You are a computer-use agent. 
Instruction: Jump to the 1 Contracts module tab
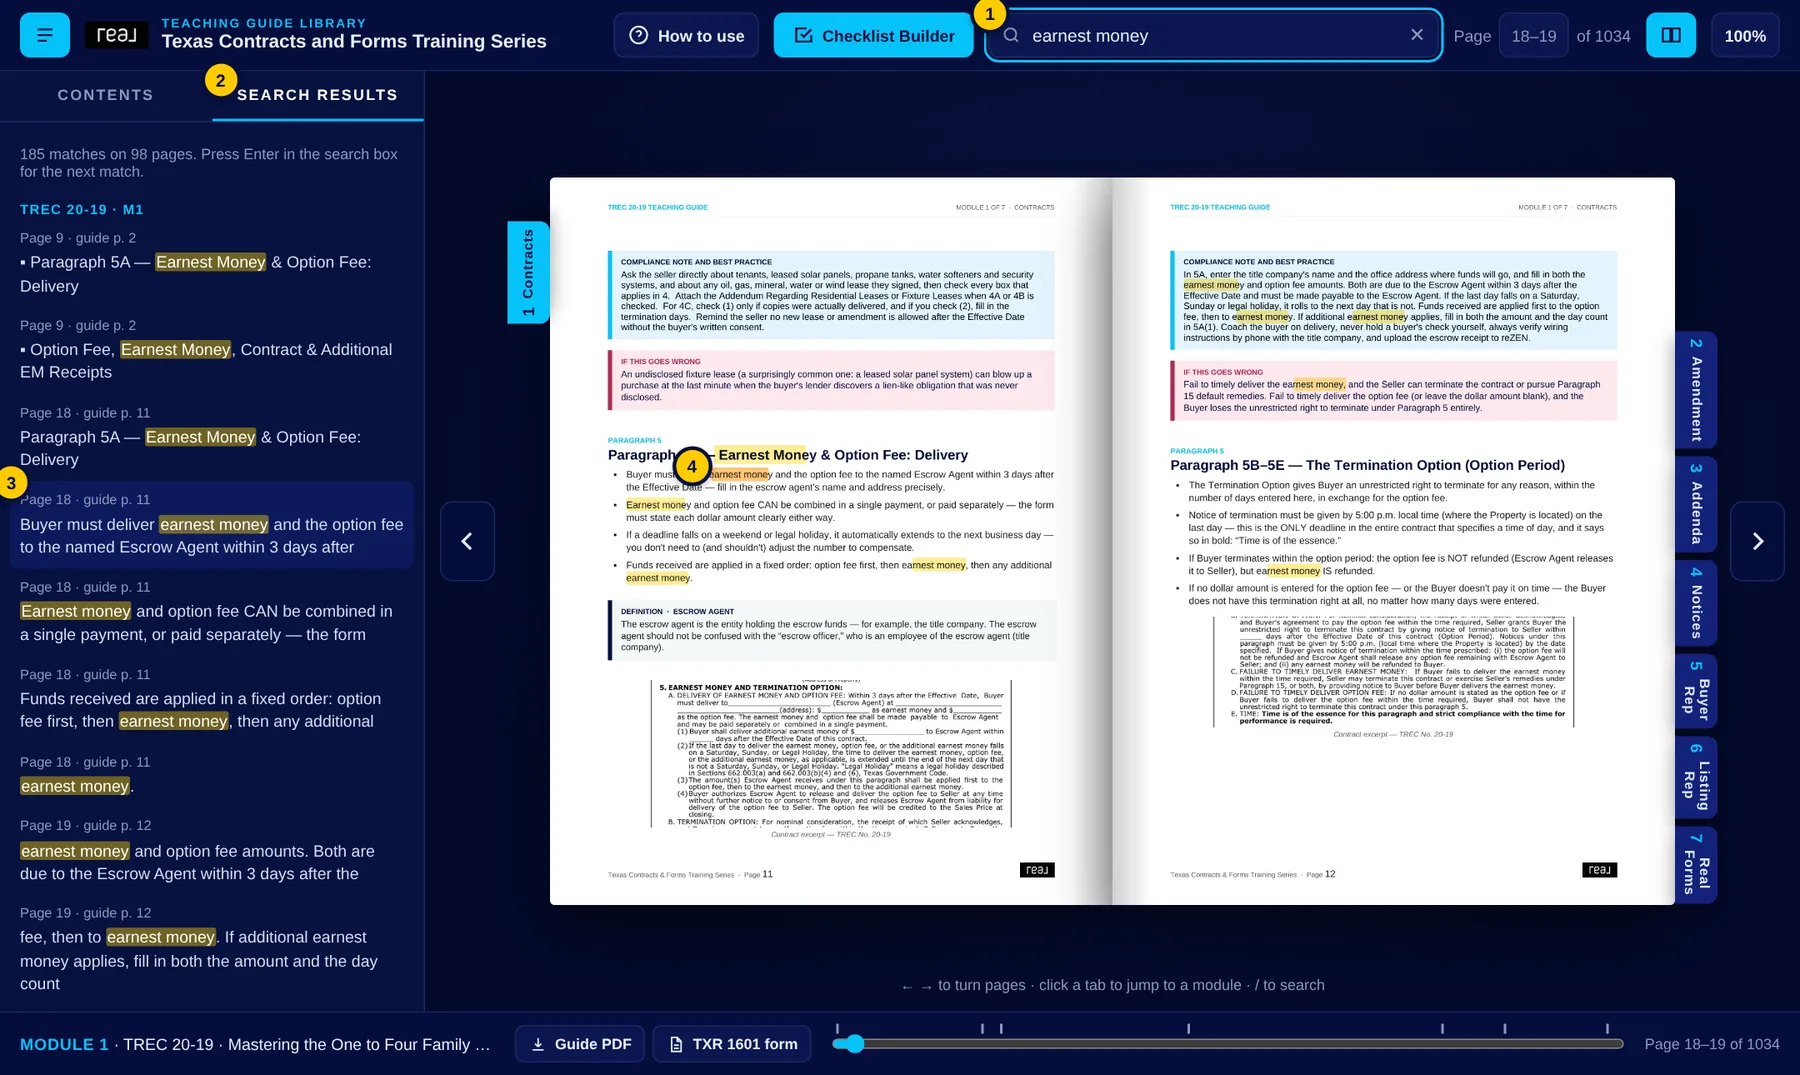(x=528, y=272)
